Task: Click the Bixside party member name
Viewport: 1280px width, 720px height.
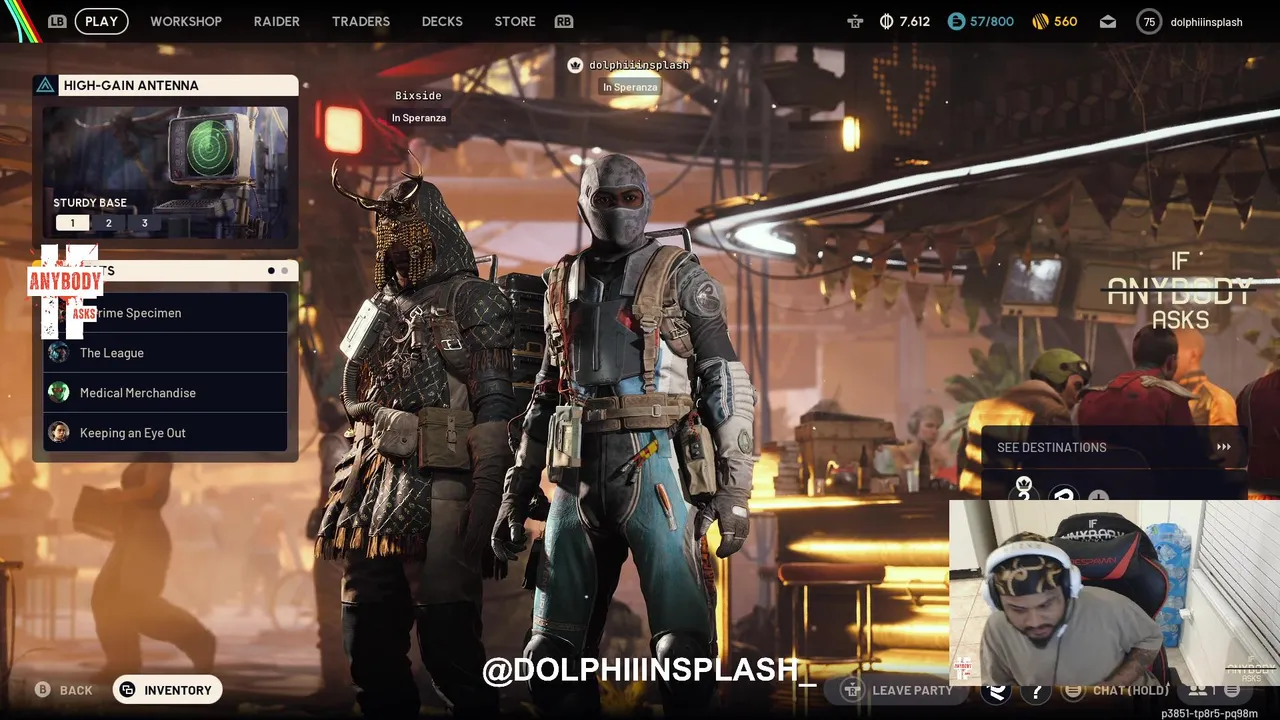Action: (x=418, y=96)
